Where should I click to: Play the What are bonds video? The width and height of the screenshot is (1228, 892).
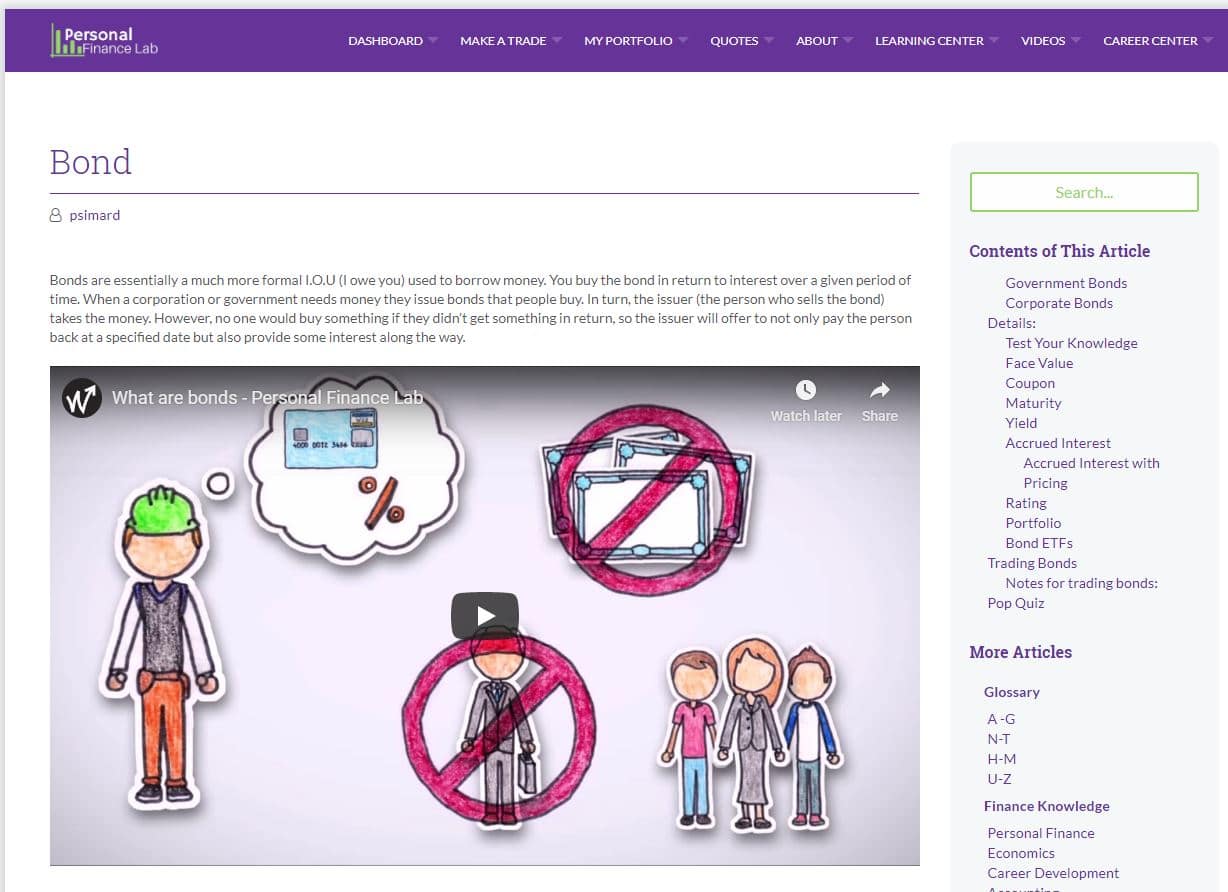pyautogui.click(x=484, y=616)
